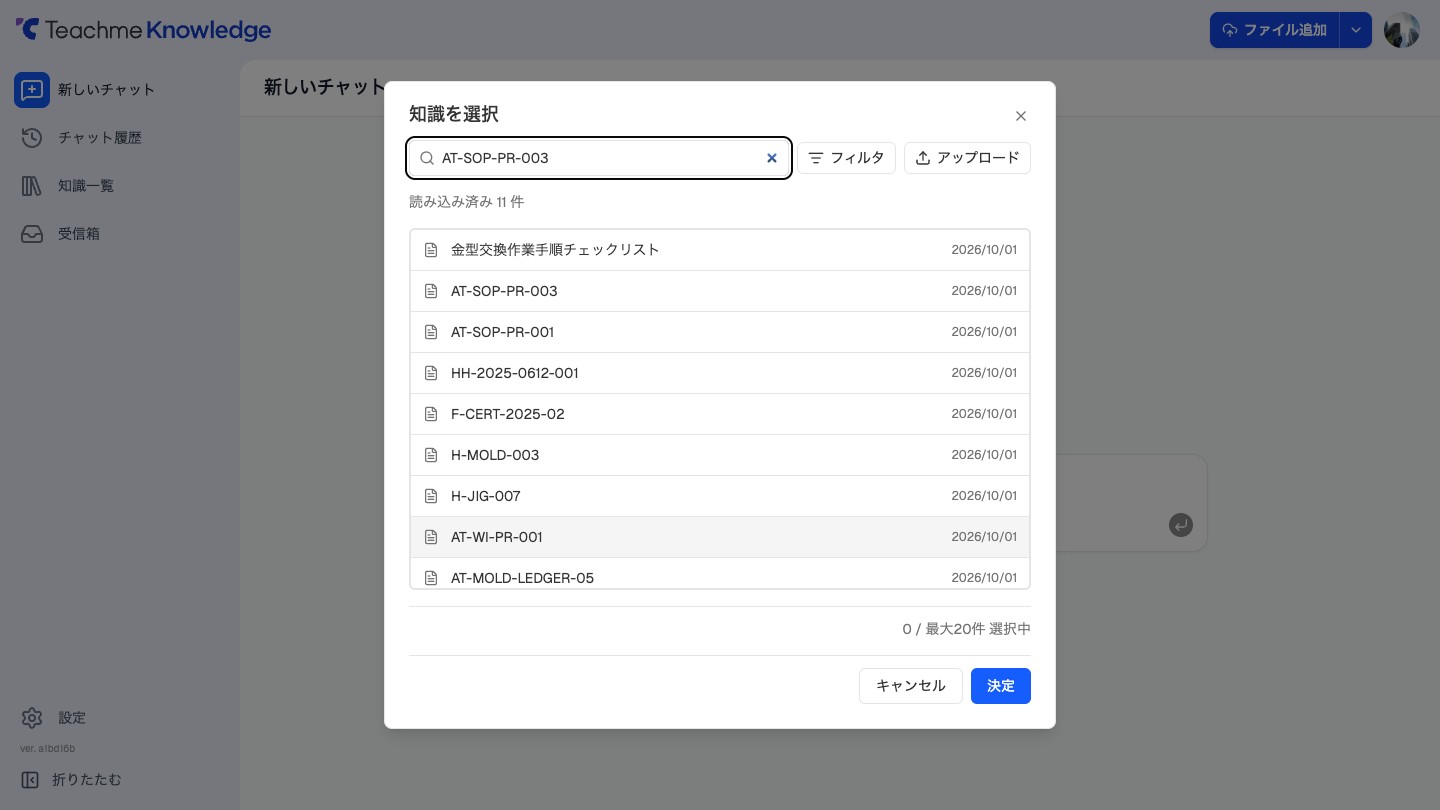Collapse the sidebar with 折りたたむ
The width and height of the screenshot is (1440, 810).
point(72,779)
